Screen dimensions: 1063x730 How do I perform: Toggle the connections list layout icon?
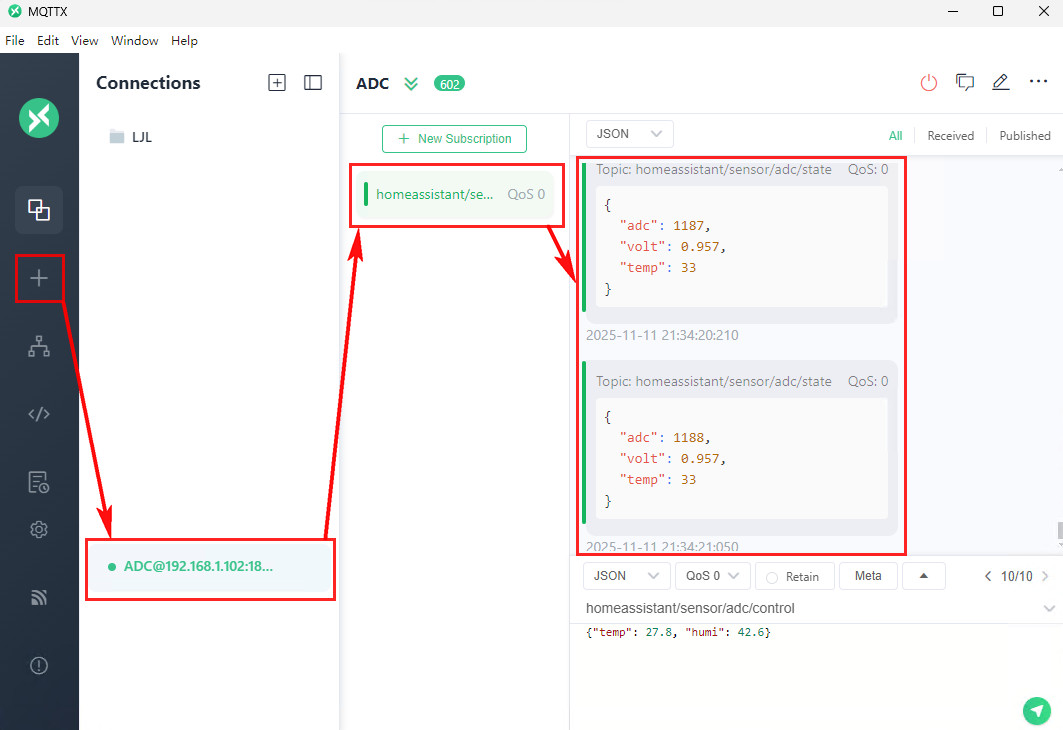pyautogui.click(x=313, y=83)
